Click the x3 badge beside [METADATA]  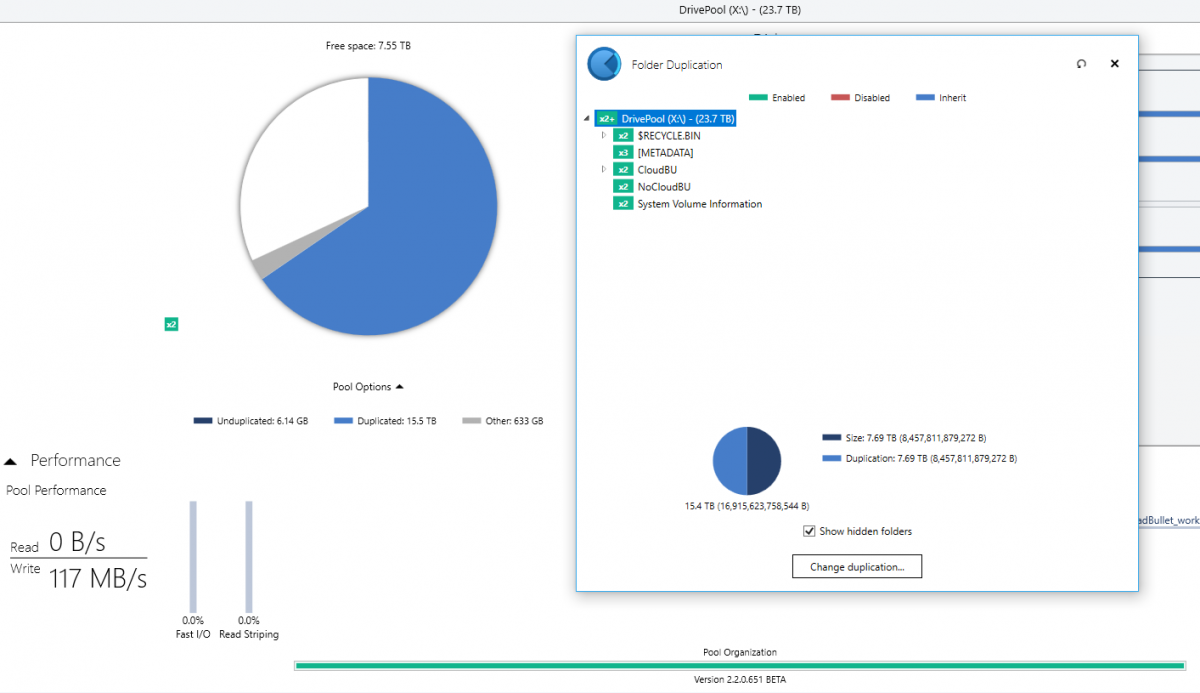(x=623, y=152)
